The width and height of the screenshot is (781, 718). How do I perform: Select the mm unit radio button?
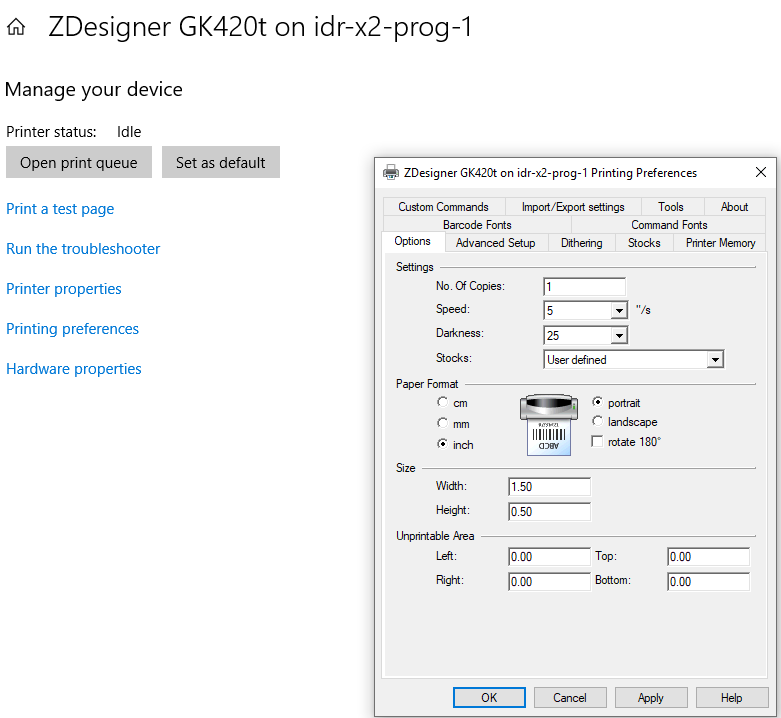(x=442, y=423)
